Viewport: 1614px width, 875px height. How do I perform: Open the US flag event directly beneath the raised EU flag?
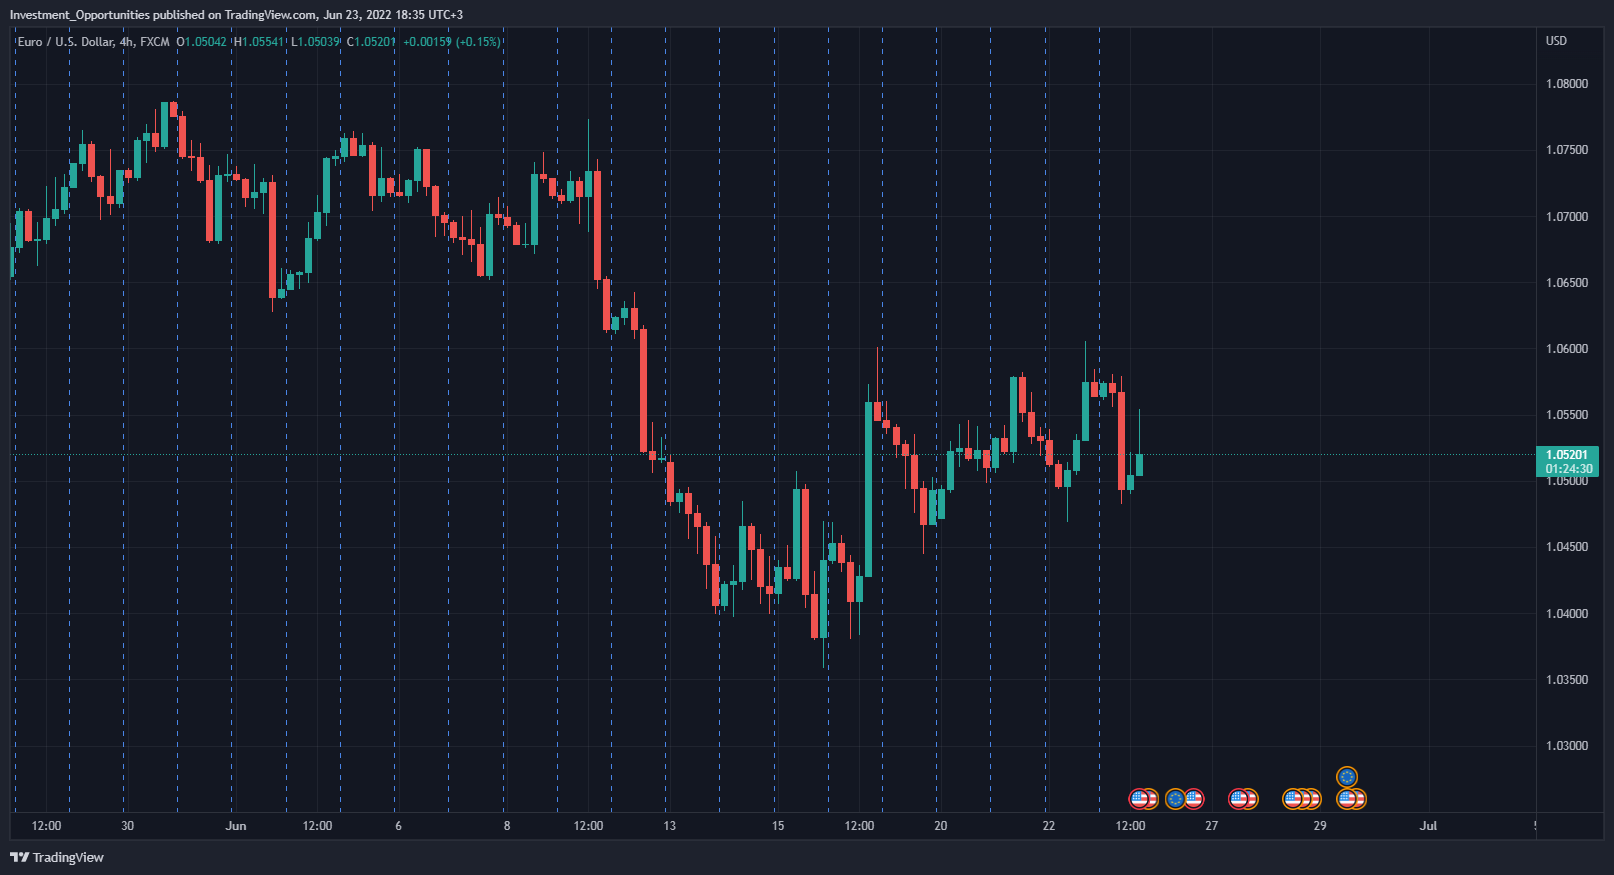point(1347,799)
